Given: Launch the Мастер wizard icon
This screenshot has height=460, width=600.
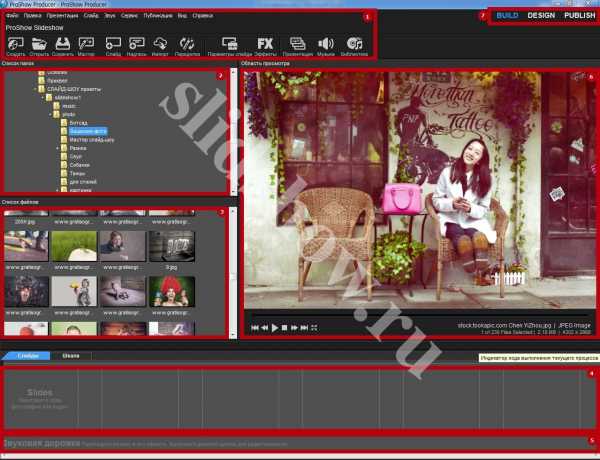Looking at the screenshot, I should [x=86, y=44].
